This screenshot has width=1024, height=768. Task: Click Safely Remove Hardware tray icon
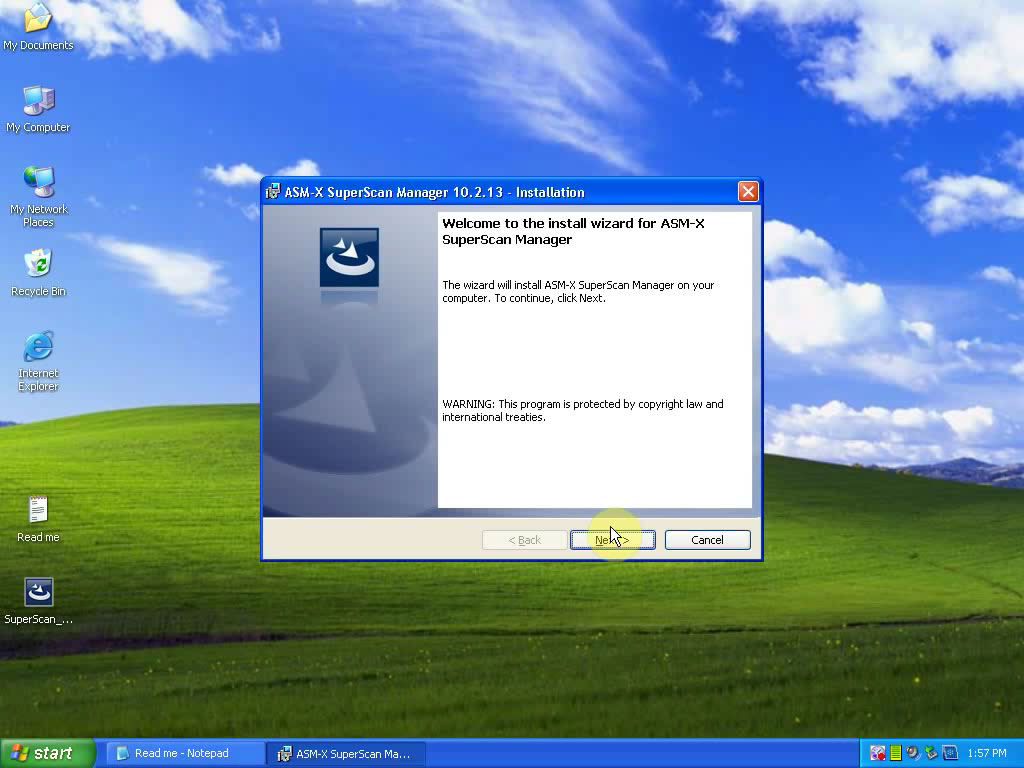tap(931, 753)
